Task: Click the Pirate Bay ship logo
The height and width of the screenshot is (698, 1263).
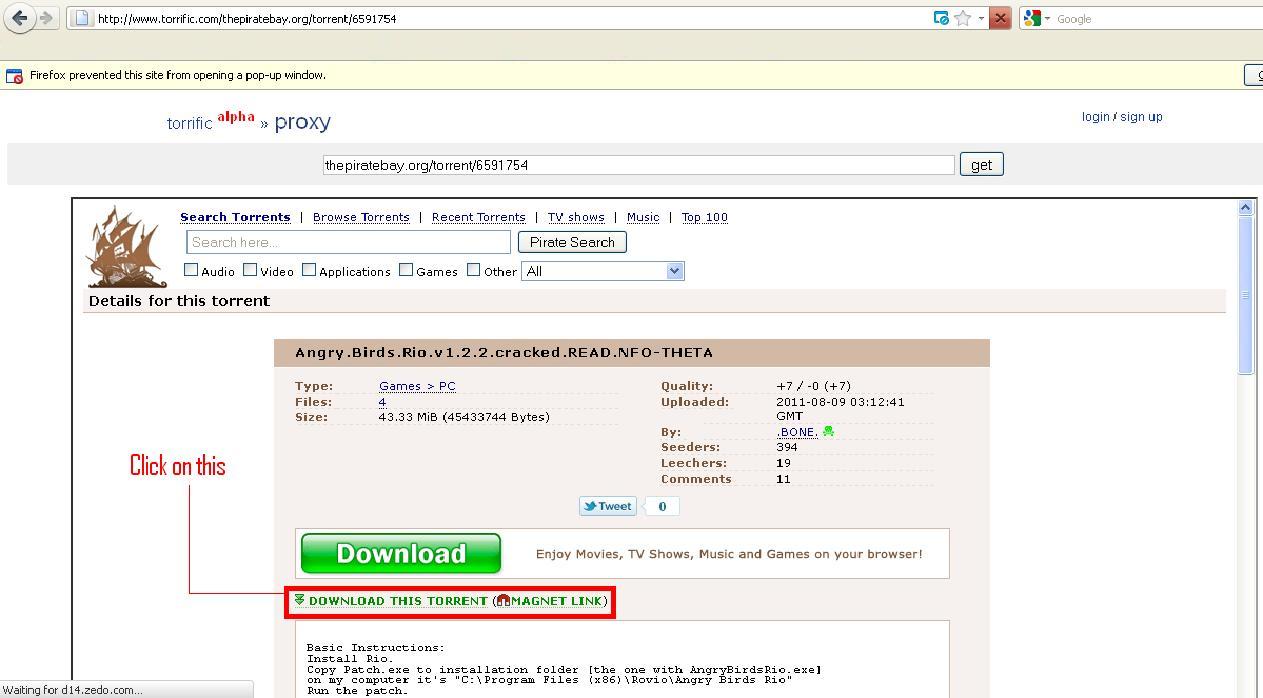Action: (x=126, y=247)
